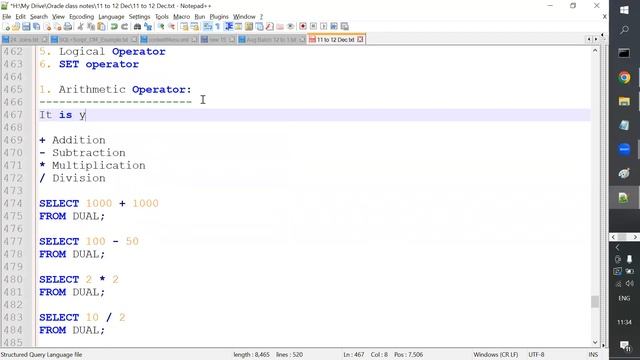Open the Plugins menu
Image resolution: width=640 pixels, height=360 pixels.
(219, 17)
